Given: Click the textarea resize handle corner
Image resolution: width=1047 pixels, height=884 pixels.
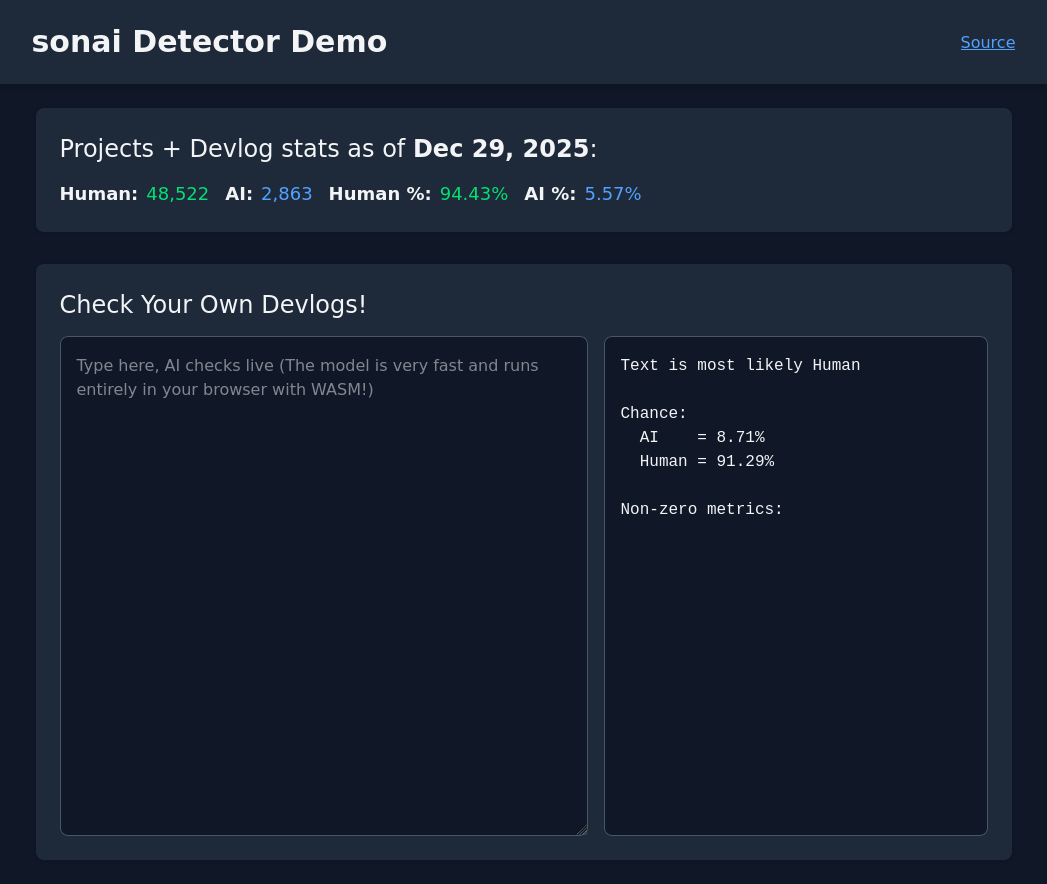Looking at the screenshot, I should point(581,829).
